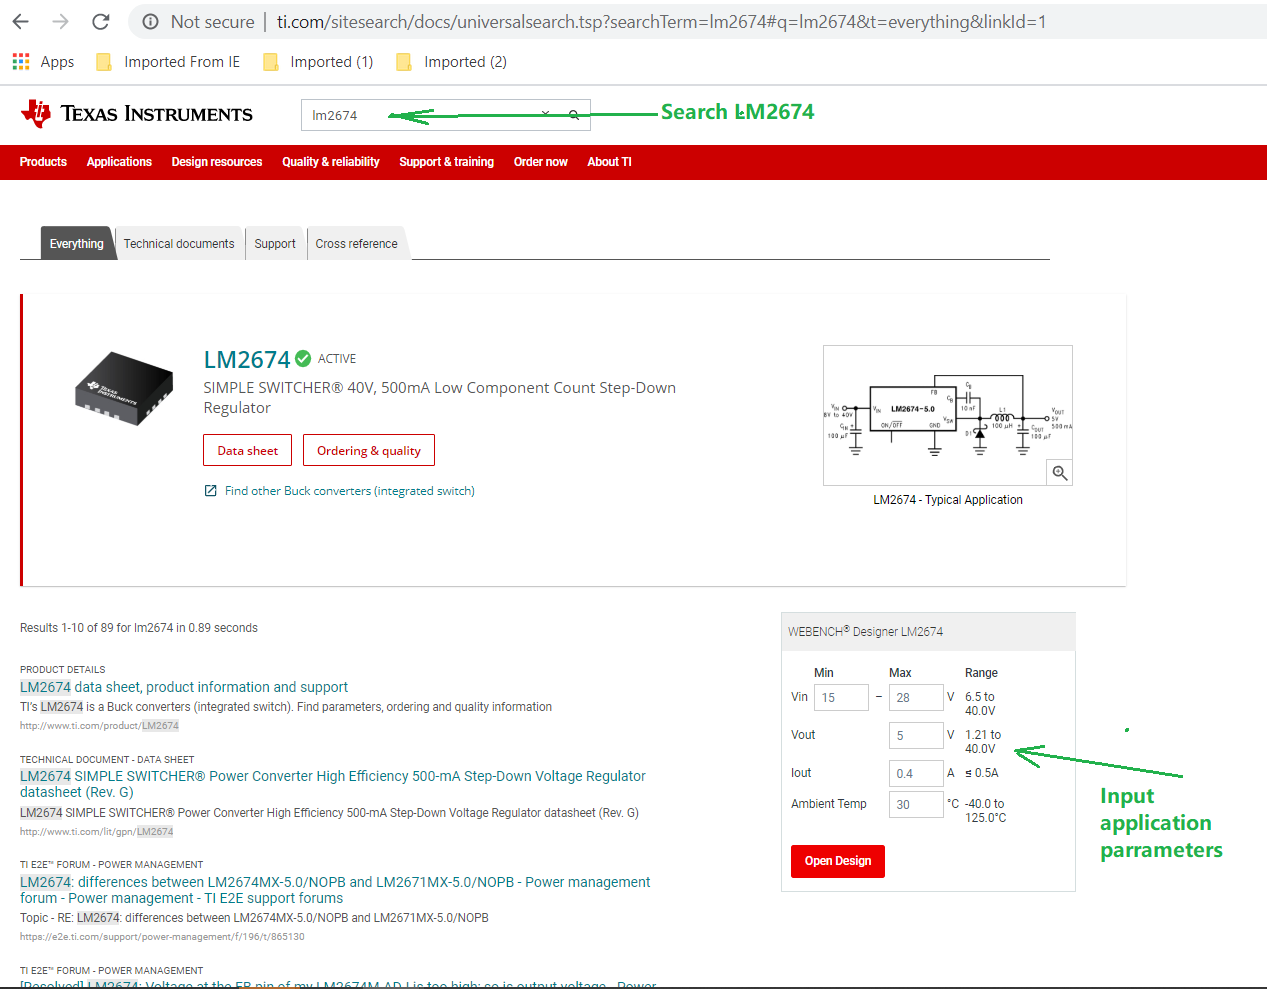Open the Imported (1) bookmark folder

(x=318, y=62)
